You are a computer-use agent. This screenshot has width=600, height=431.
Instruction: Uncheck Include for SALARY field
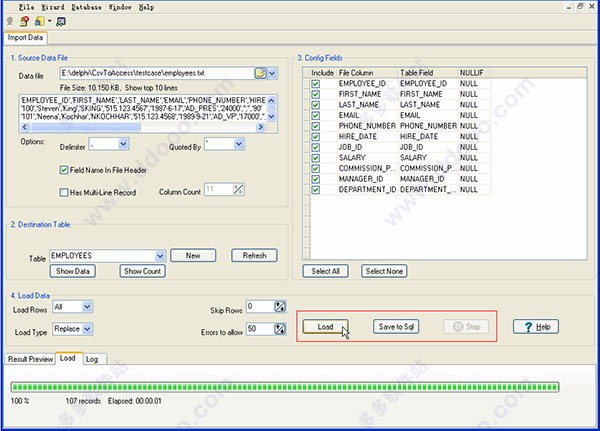click(316, 158)
